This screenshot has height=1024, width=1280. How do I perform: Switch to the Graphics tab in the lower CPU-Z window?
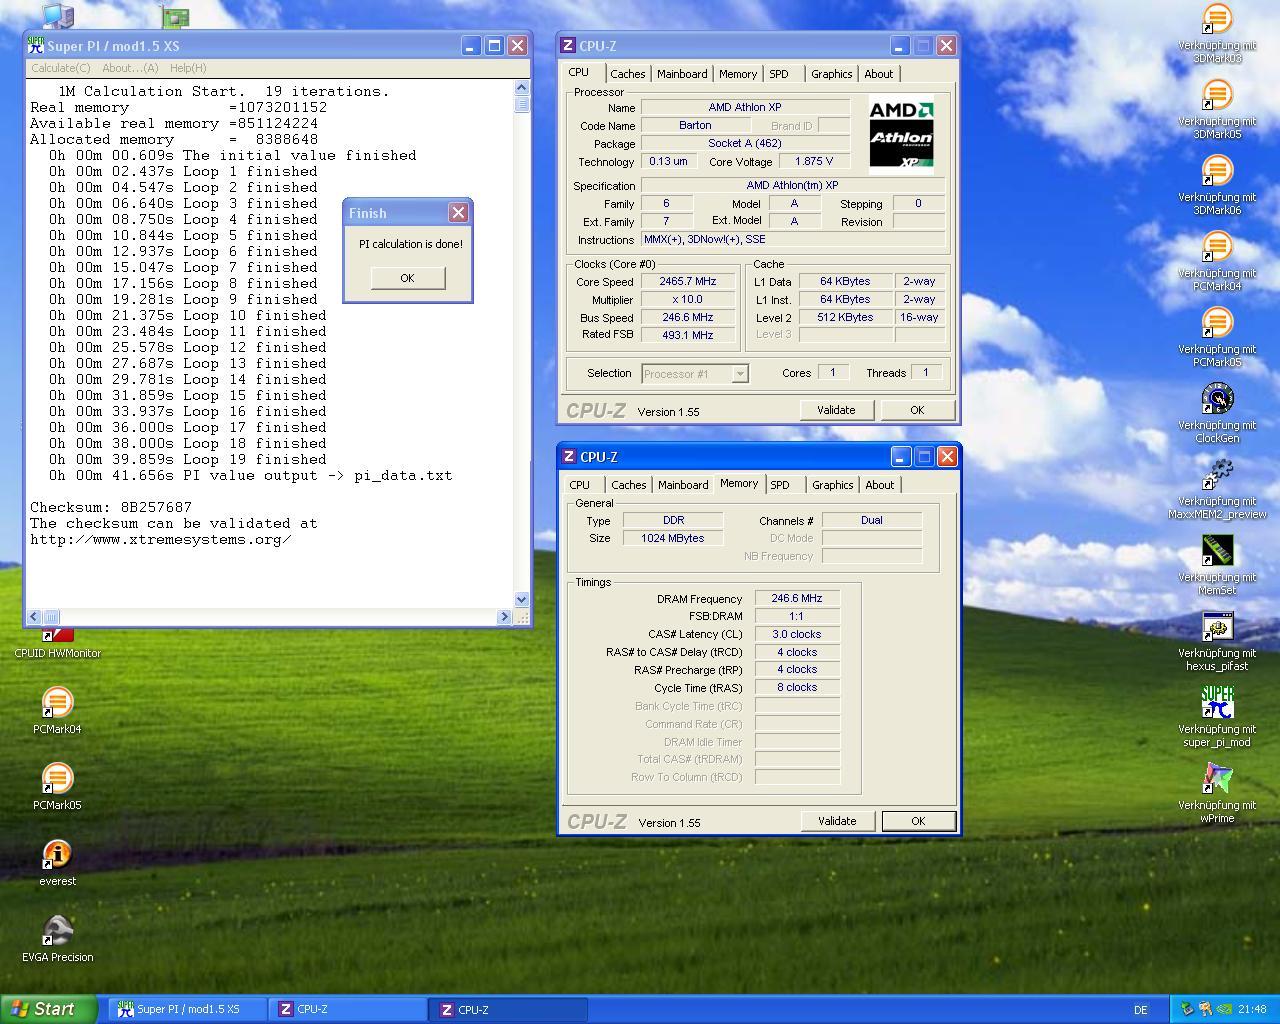click(x=833, y=485)
